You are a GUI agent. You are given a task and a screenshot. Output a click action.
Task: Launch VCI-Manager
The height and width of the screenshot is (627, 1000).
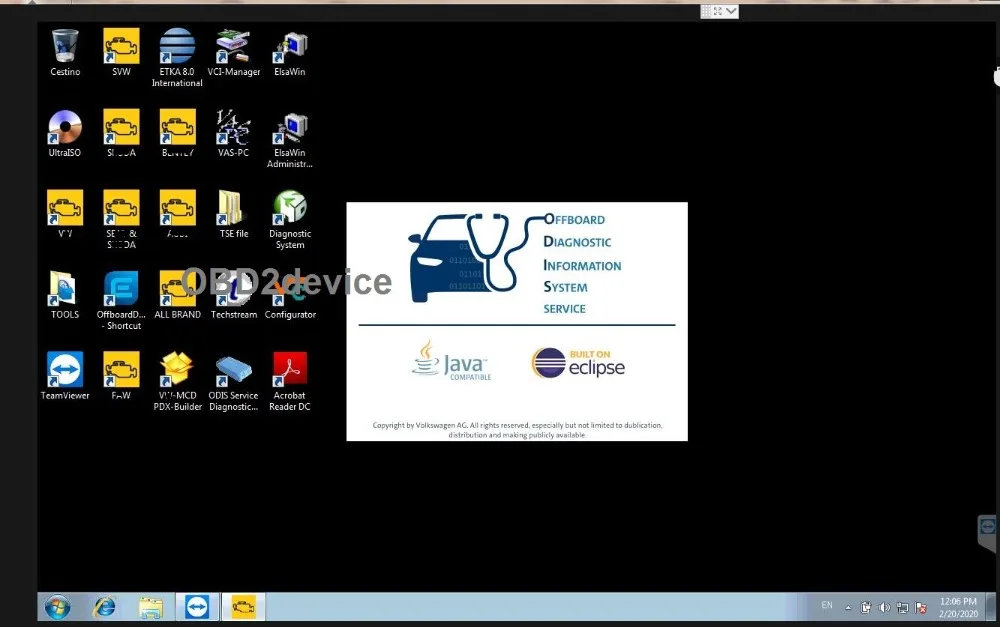point(233,52)
